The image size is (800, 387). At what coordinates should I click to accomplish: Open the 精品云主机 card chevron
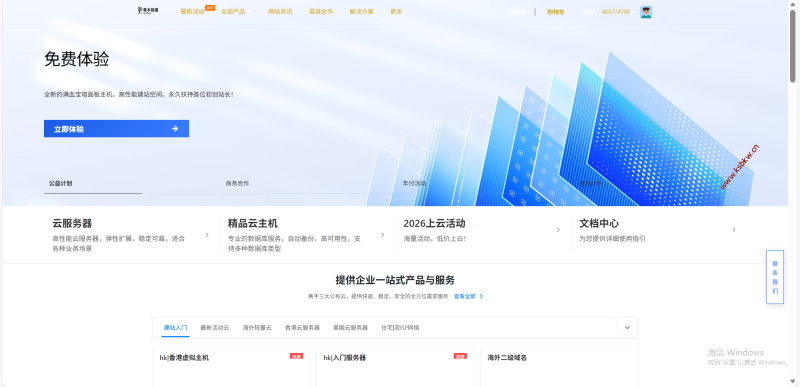(x=383, y=235)
